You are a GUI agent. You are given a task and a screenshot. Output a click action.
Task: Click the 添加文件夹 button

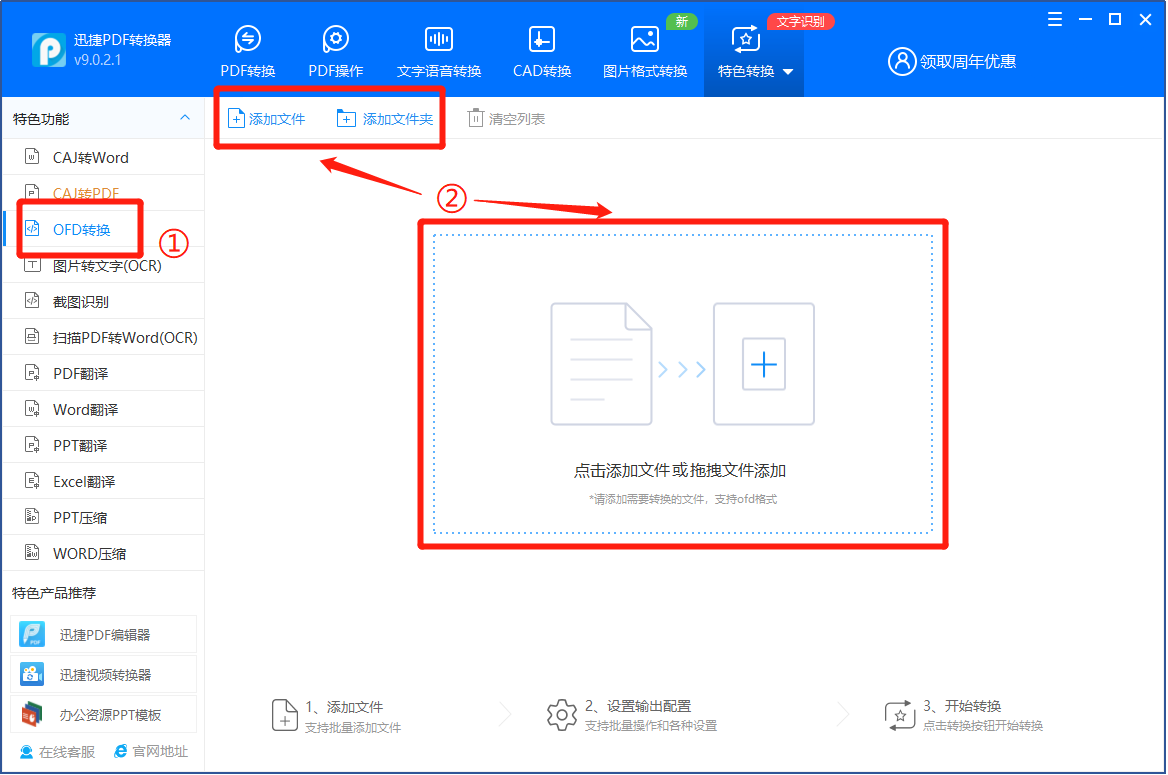(385, 118)
